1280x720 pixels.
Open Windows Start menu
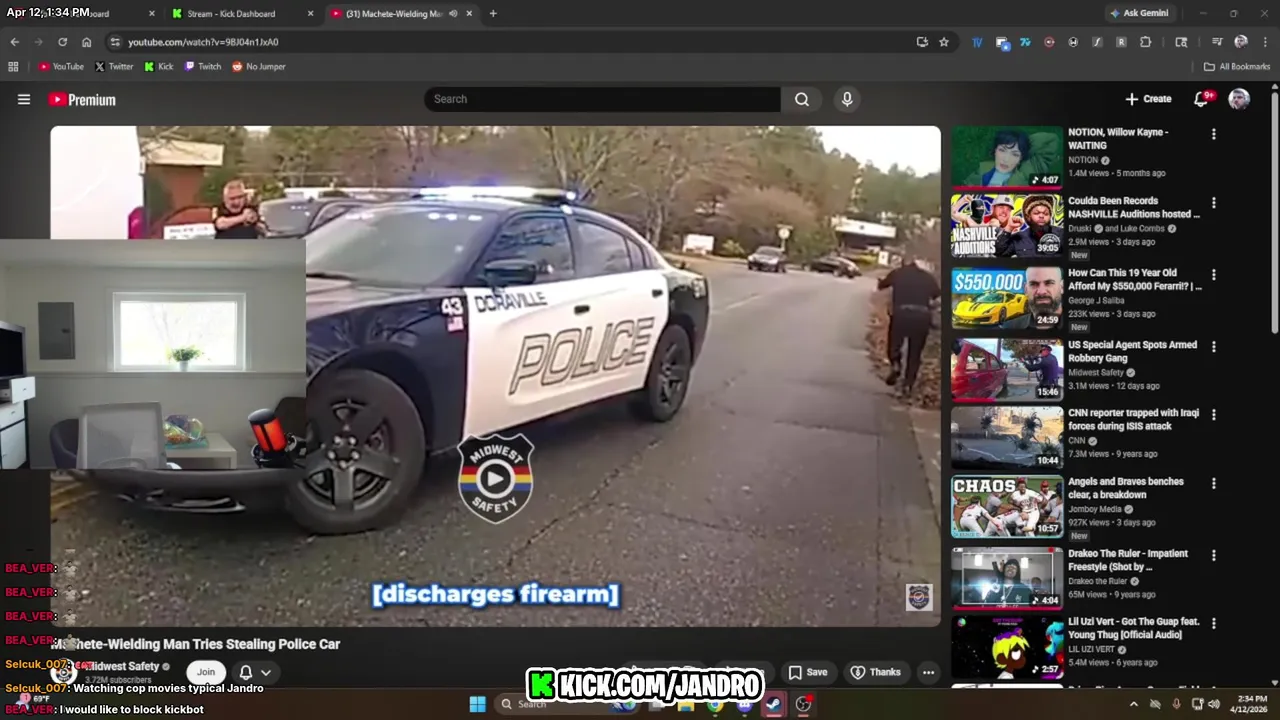pos(477,704)
